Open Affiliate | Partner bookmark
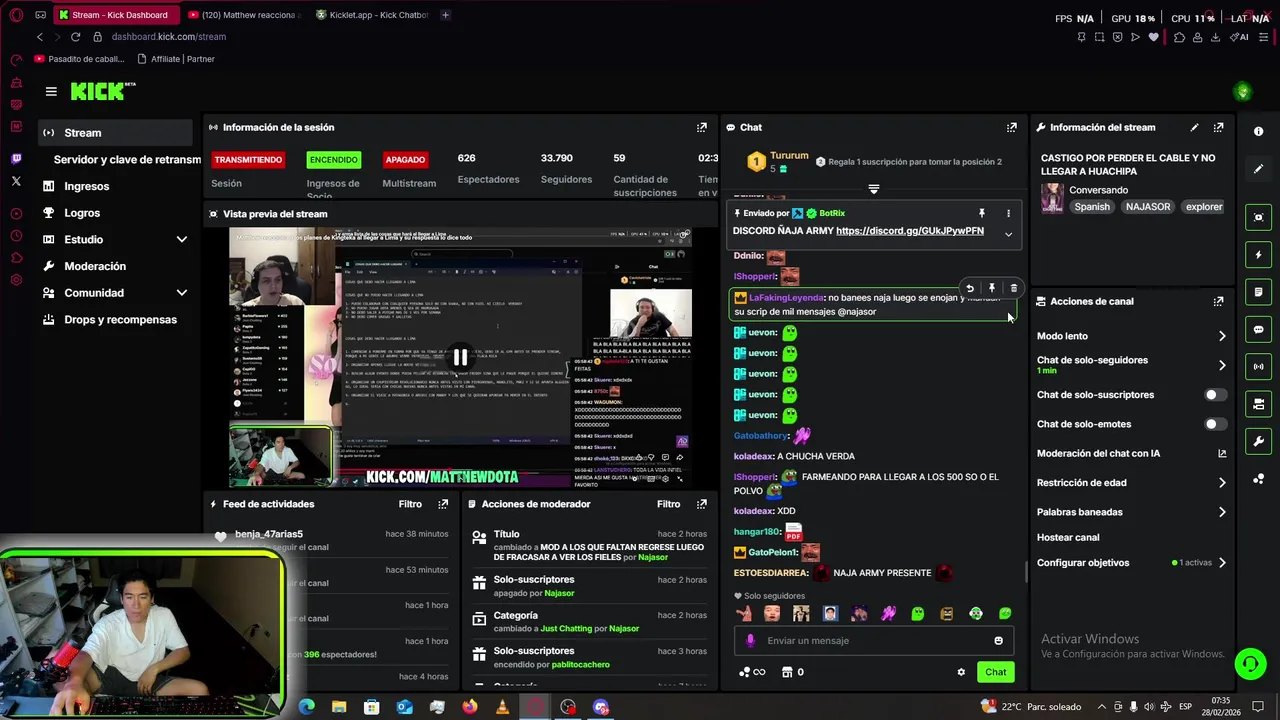Image resolution: width=1280 pixels, height=720 pixels. [x=175, y=59]
